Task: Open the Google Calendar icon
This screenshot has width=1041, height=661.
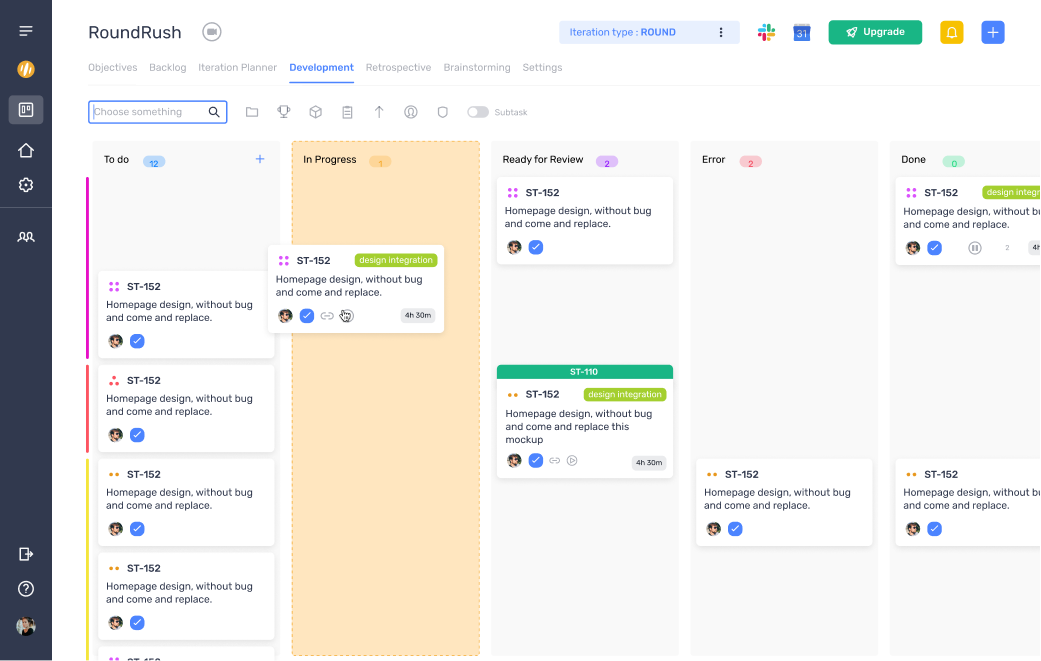Action: (801, 32)
